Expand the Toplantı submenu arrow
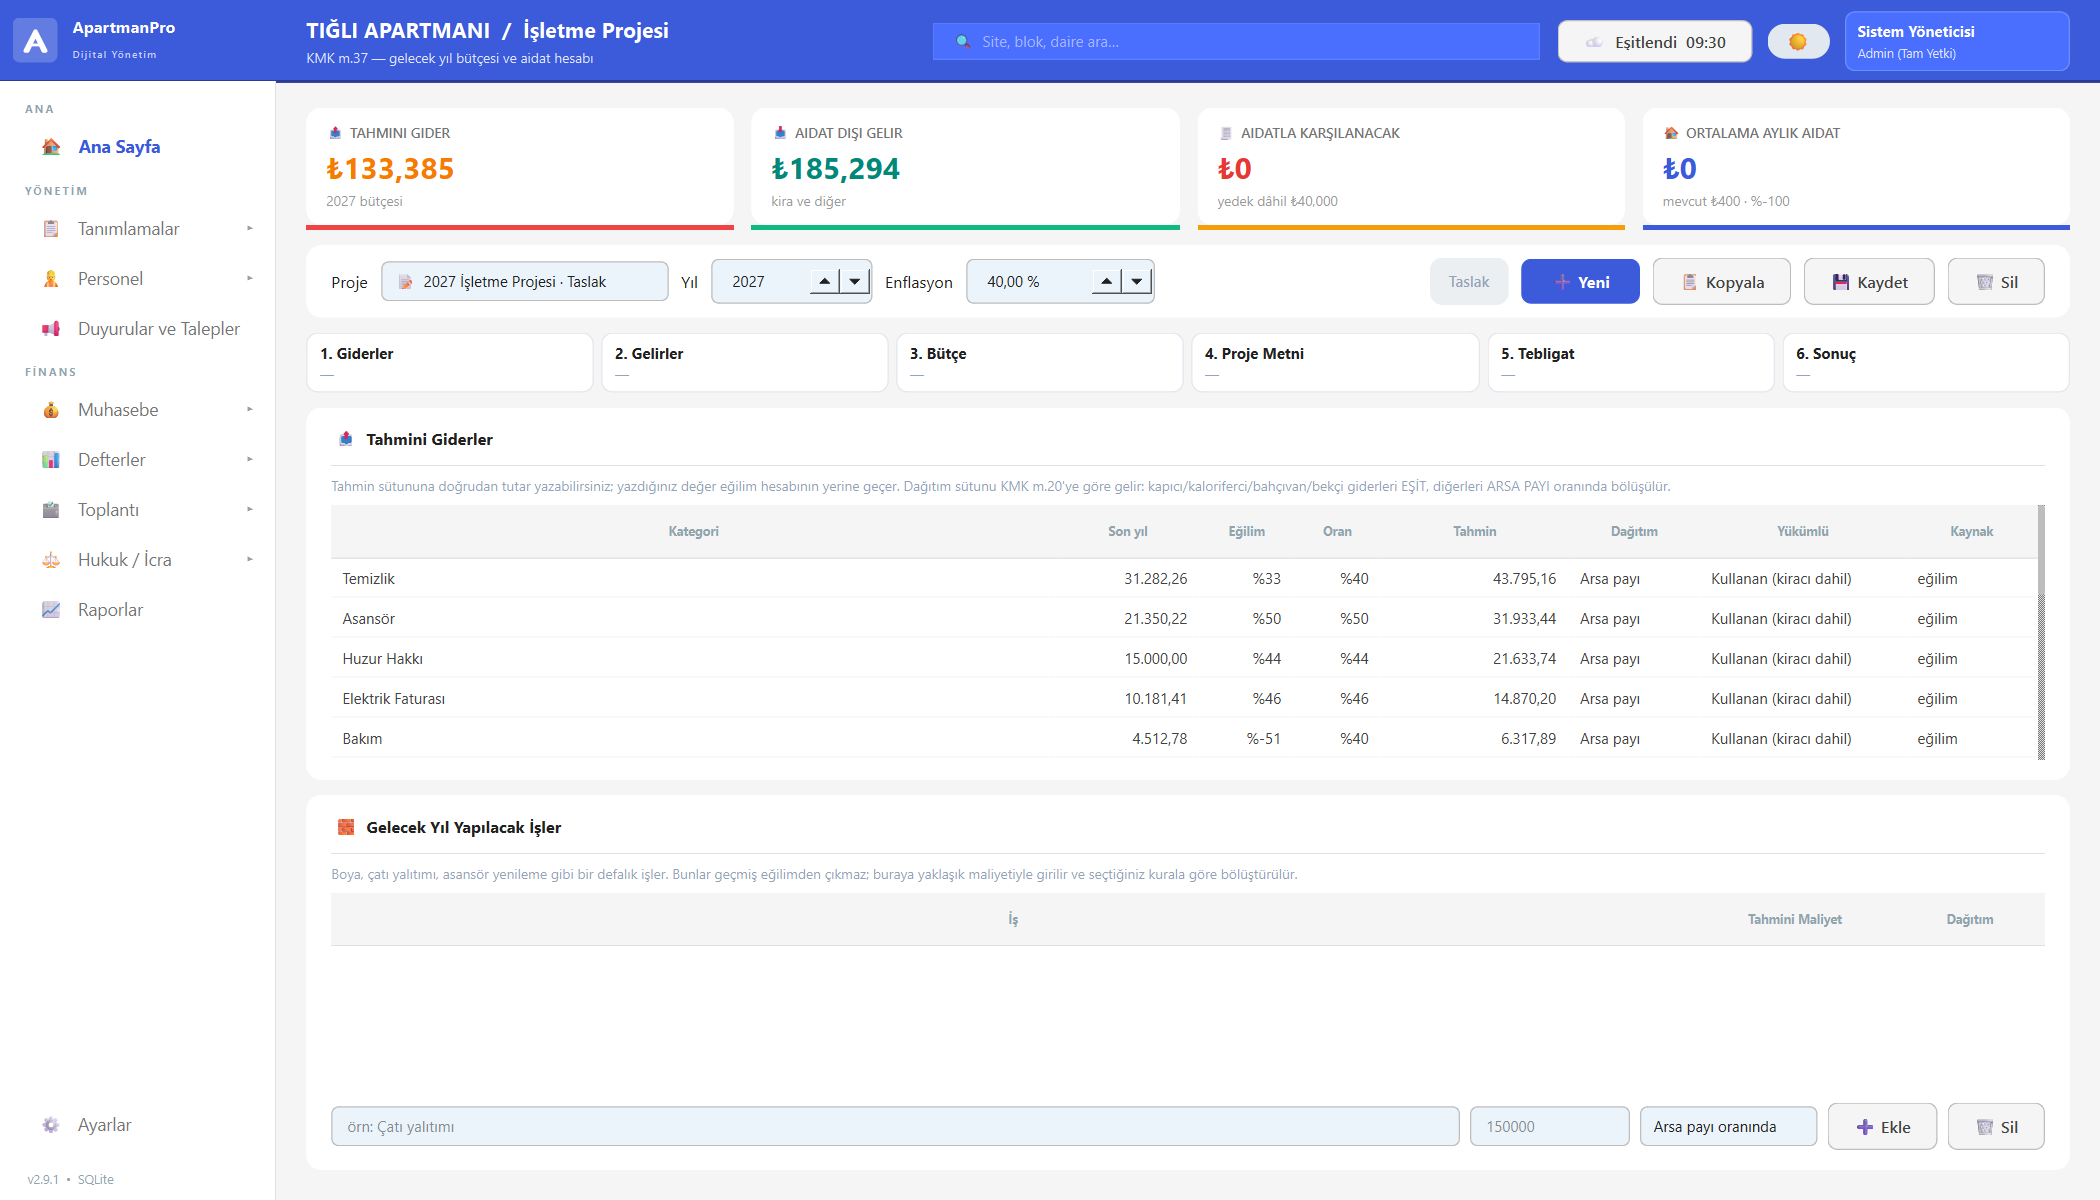The width and height of the screenshot is (2100, 1200). (250, 510)
